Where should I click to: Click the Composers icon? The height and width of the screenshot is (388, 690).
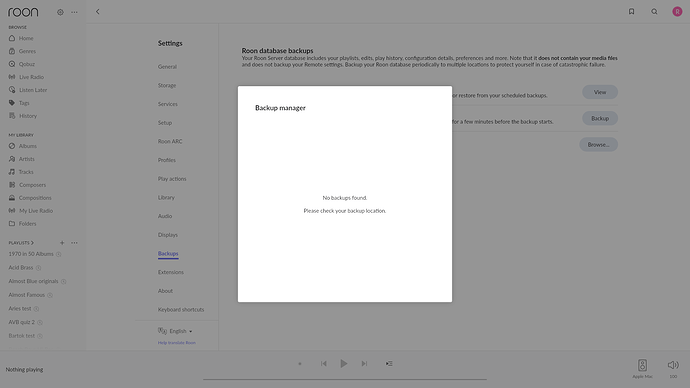pyautogui.click(x=12, y=185)
